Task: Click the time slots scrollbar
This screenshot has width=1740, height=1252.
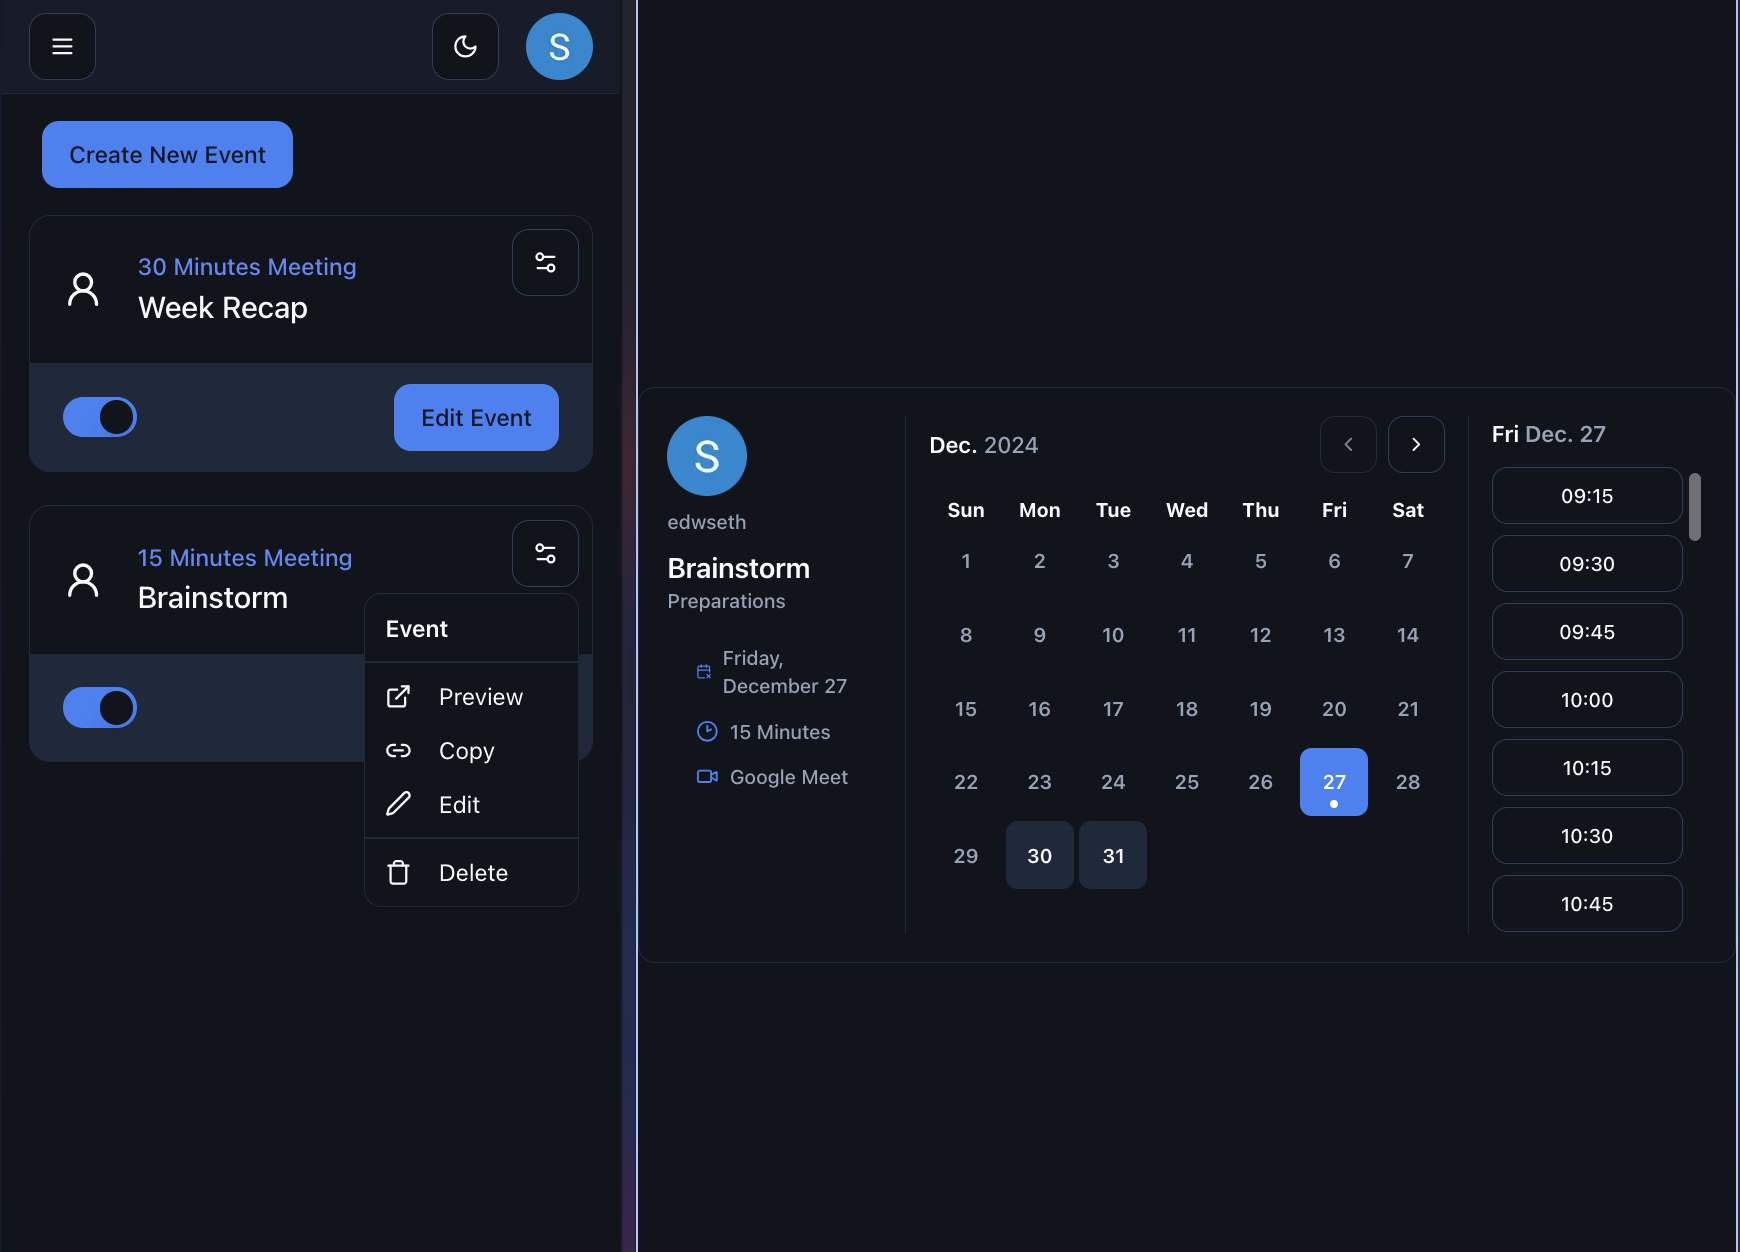Action: coord(1695,507)
